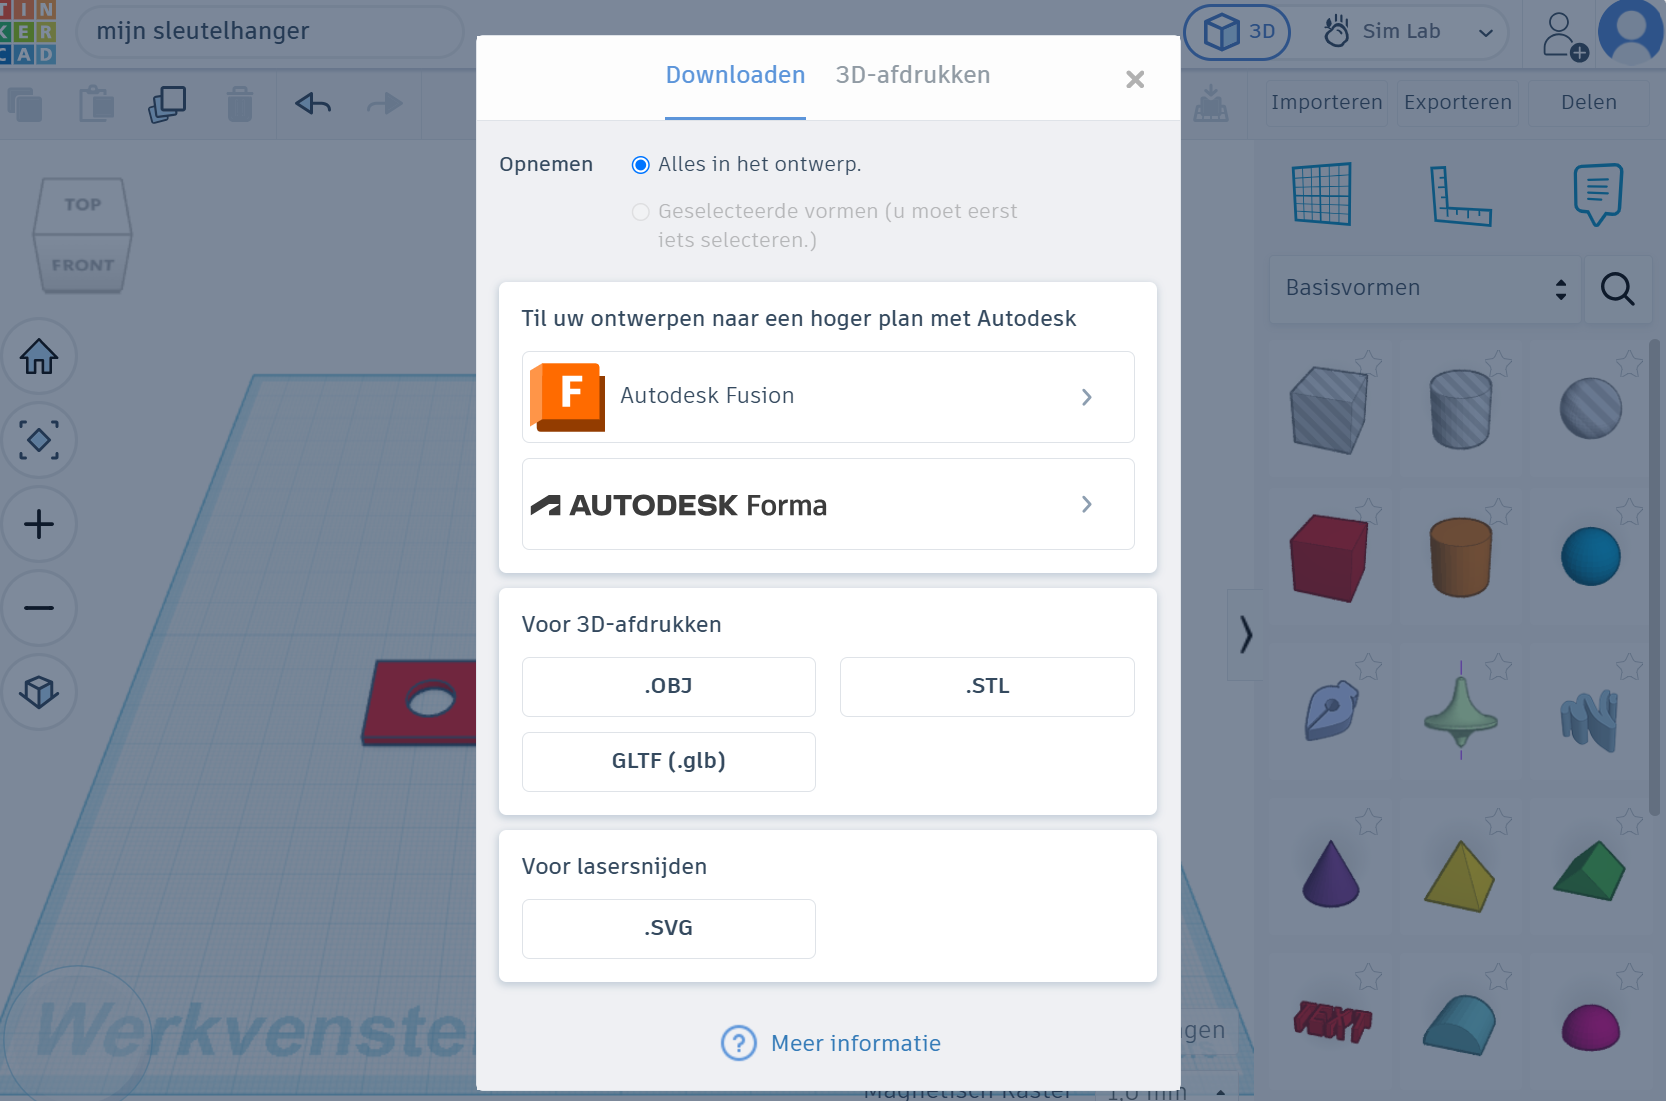Pick the striped hole sphere shape
Screen dimensions: 1666x1101
pyautogui.click(x=1591, y=409)
